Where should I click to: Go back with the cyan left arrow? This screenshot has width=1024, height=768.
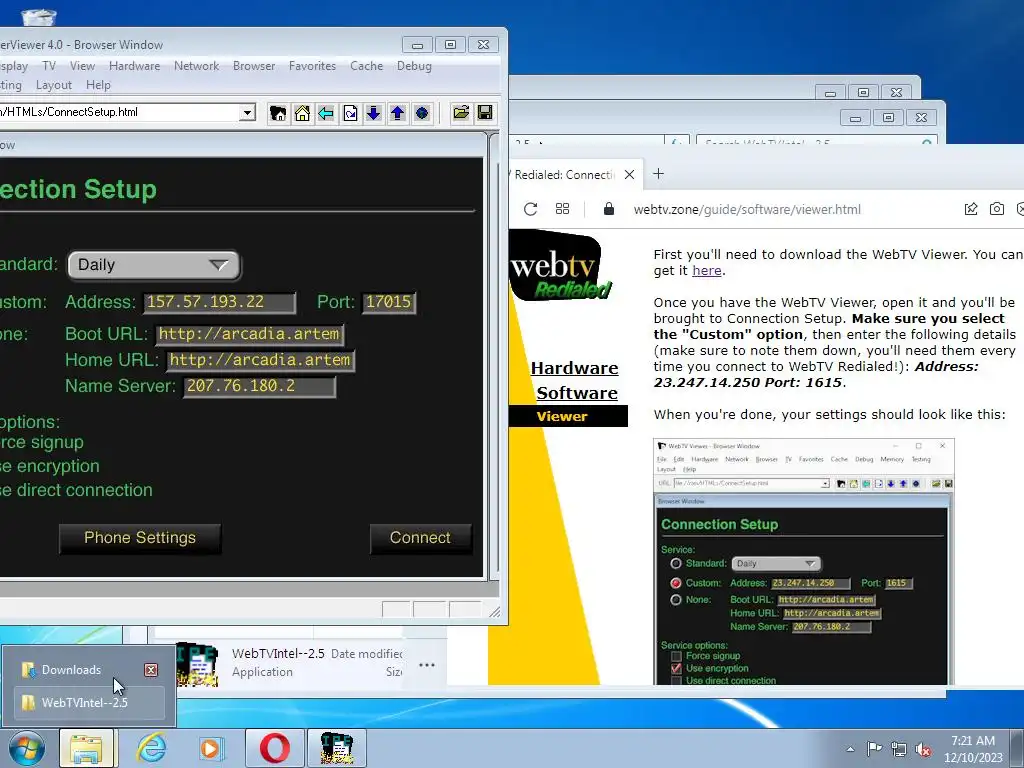point(326,113)
